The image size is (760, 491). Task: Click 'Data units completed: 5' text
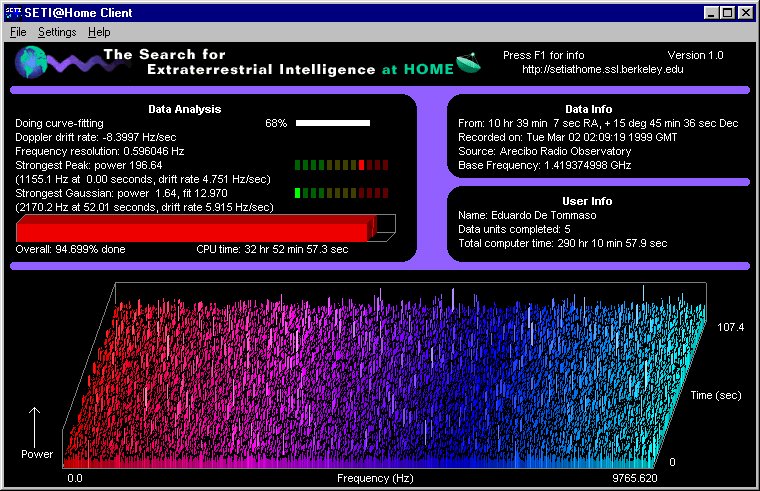coord(514,229)
